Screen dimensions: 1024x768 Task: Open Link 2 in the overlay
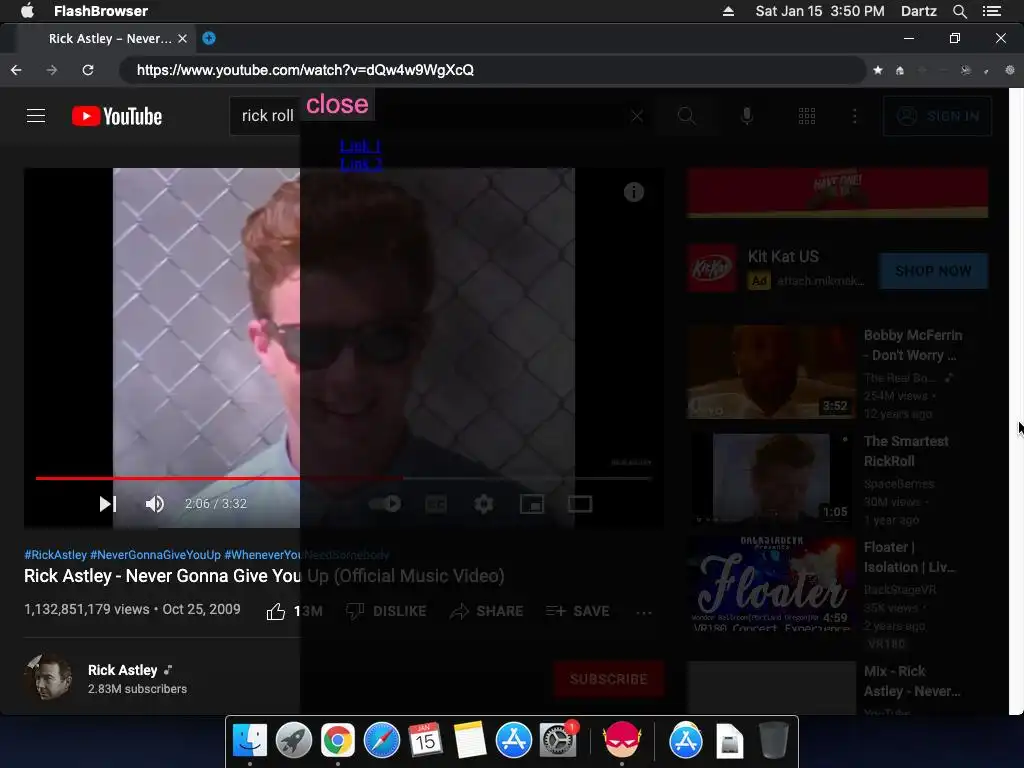360,163
